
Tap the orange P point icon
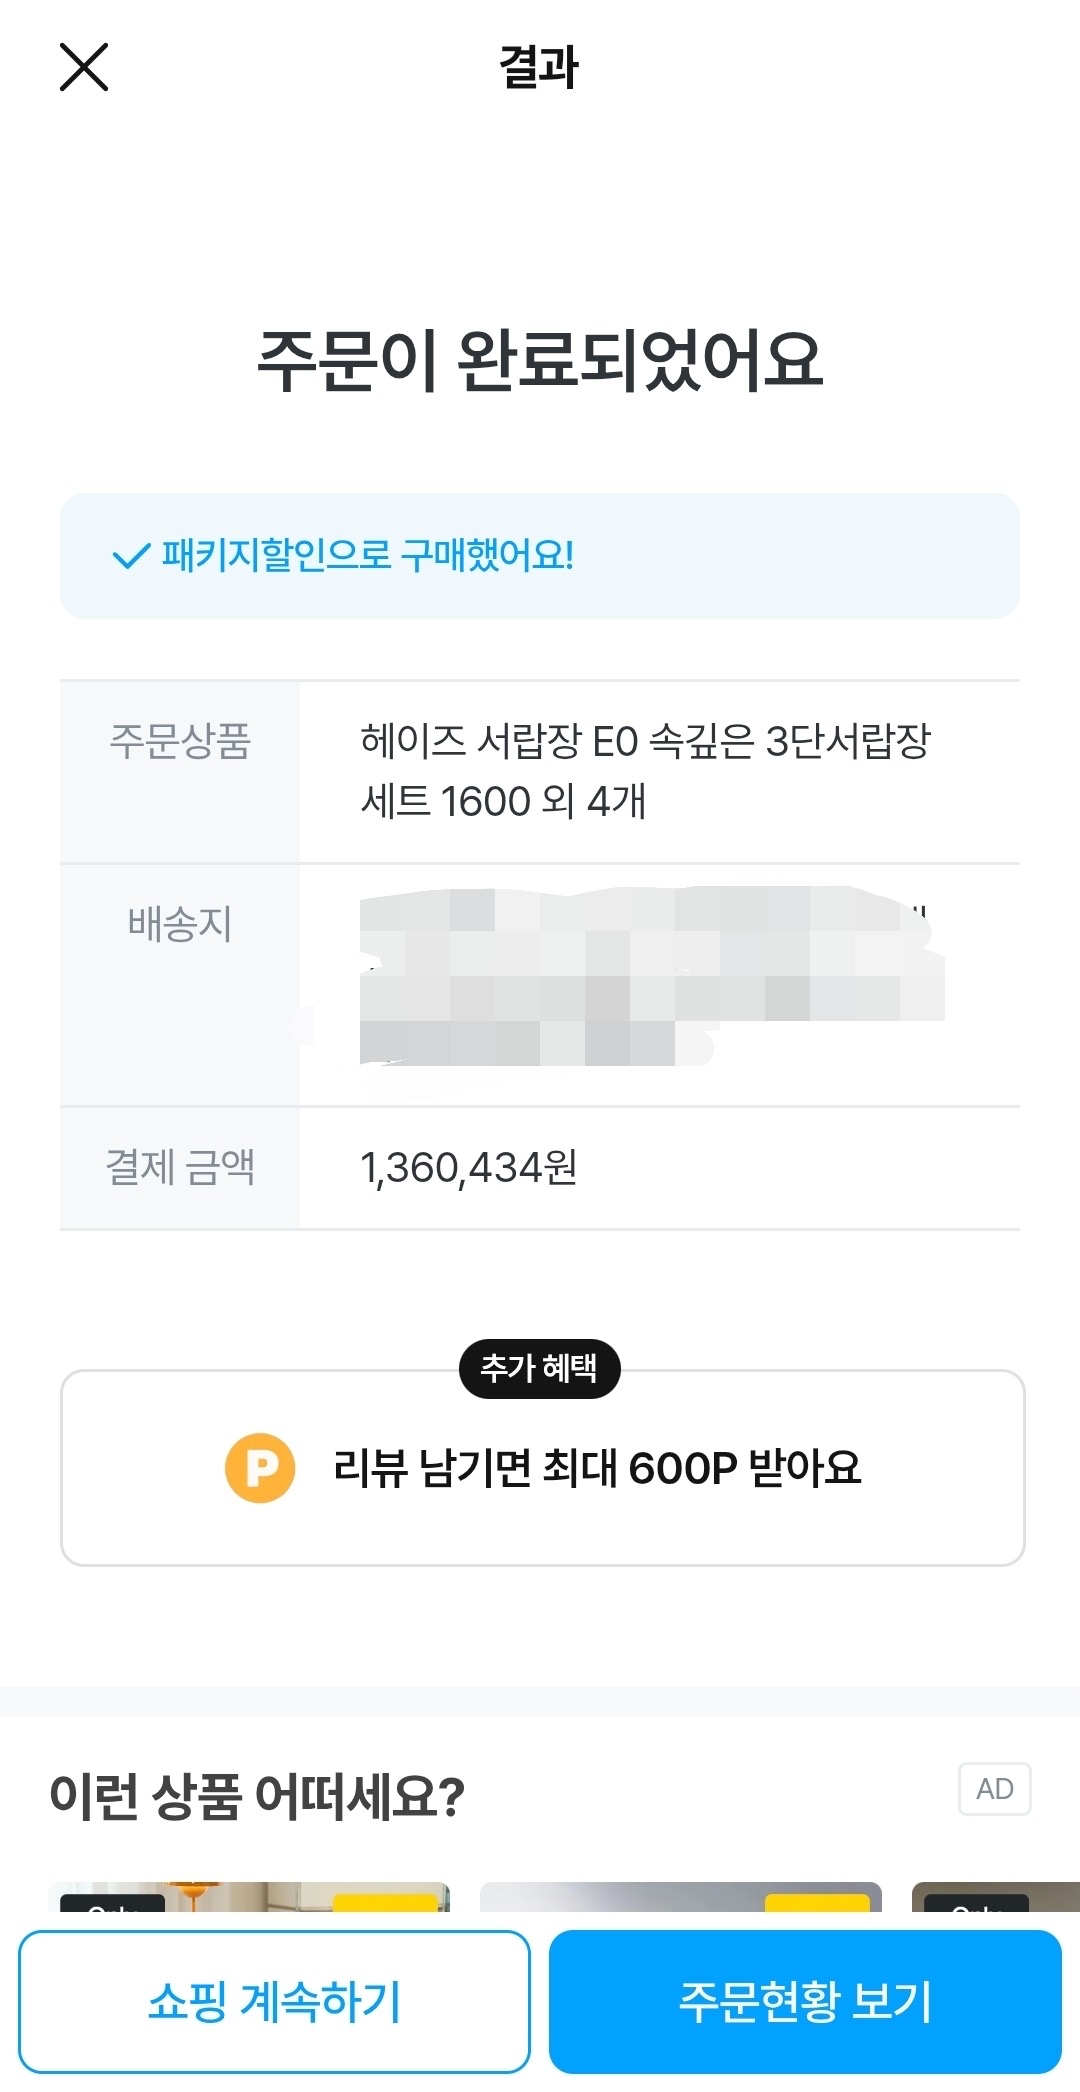tap(260, 1468)
